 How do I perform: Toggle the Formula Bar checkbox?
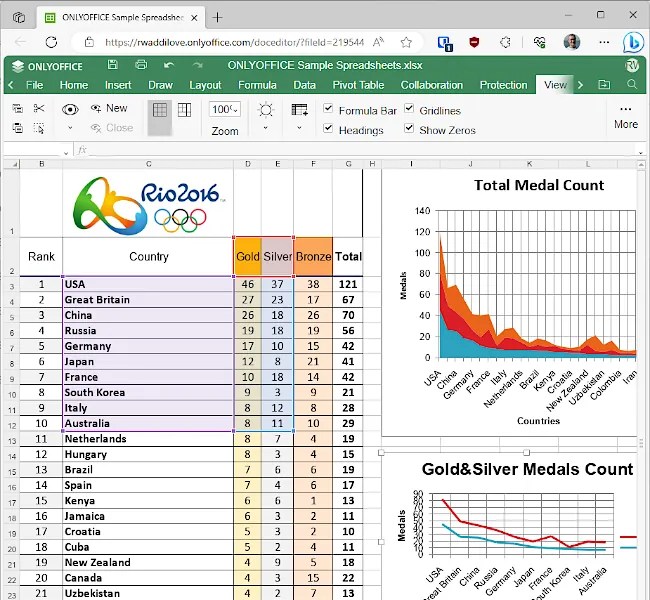point(328,108)
